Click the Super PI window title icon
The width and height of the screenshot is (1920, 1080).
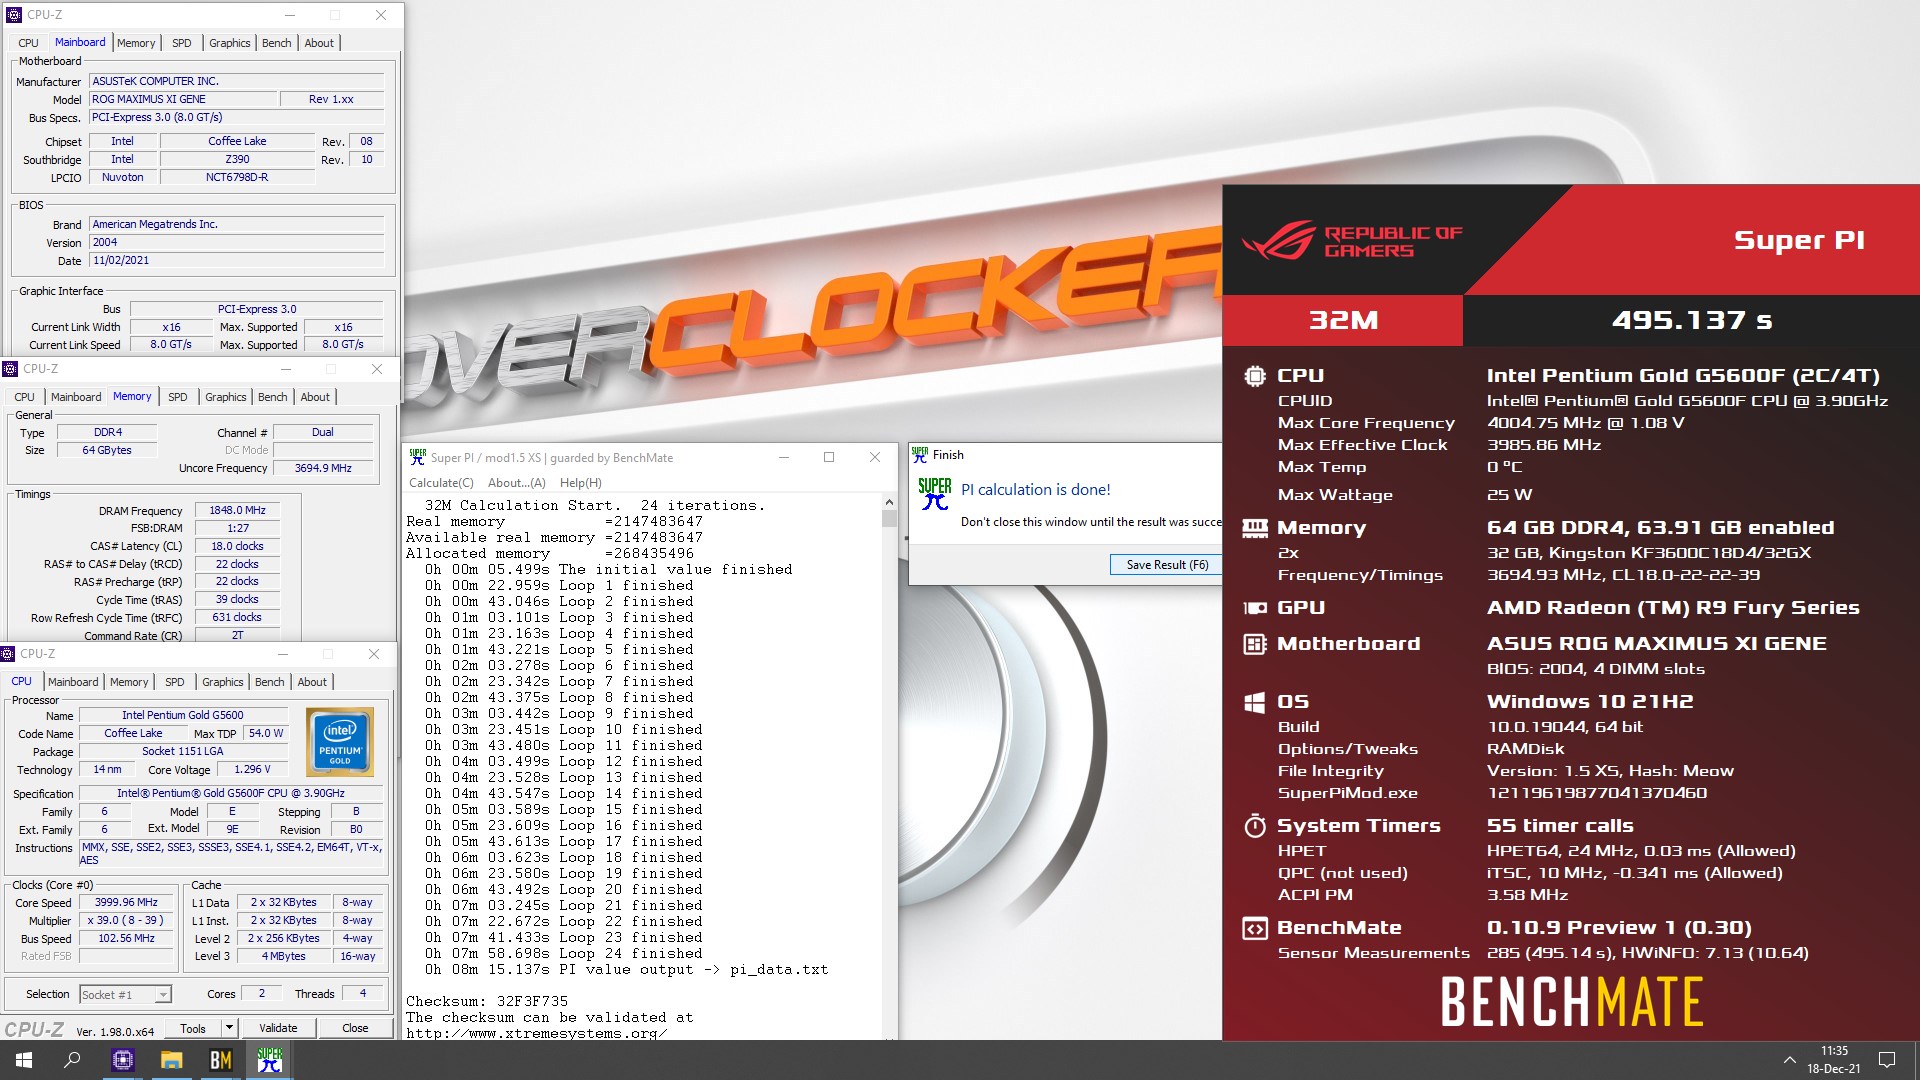[x=417, y=457]
